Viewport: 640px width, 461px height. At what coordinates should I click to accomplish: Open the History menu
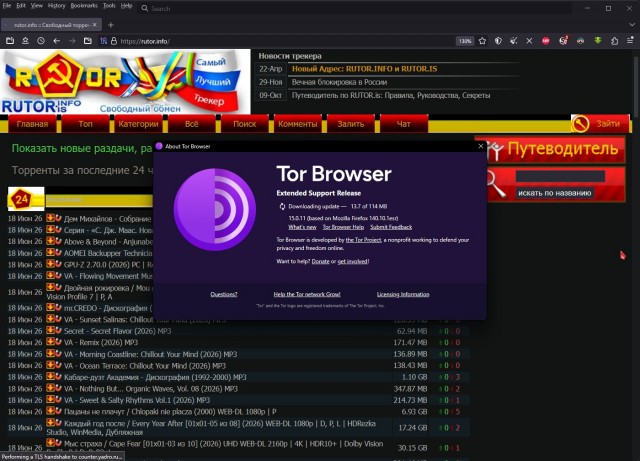tap(56, 6)
